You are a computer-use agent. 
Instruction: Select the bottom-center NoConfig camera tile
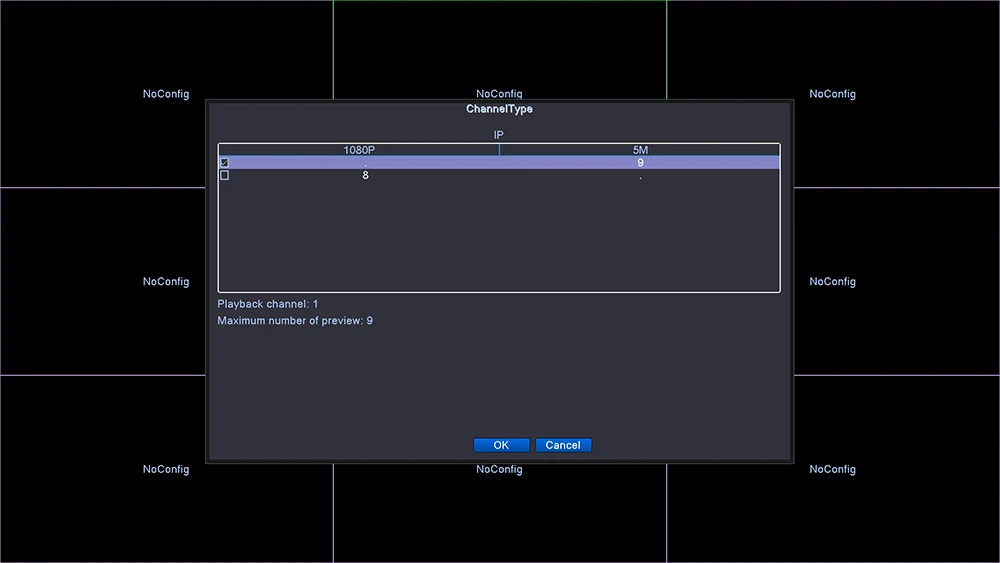(x=499, y=514)
